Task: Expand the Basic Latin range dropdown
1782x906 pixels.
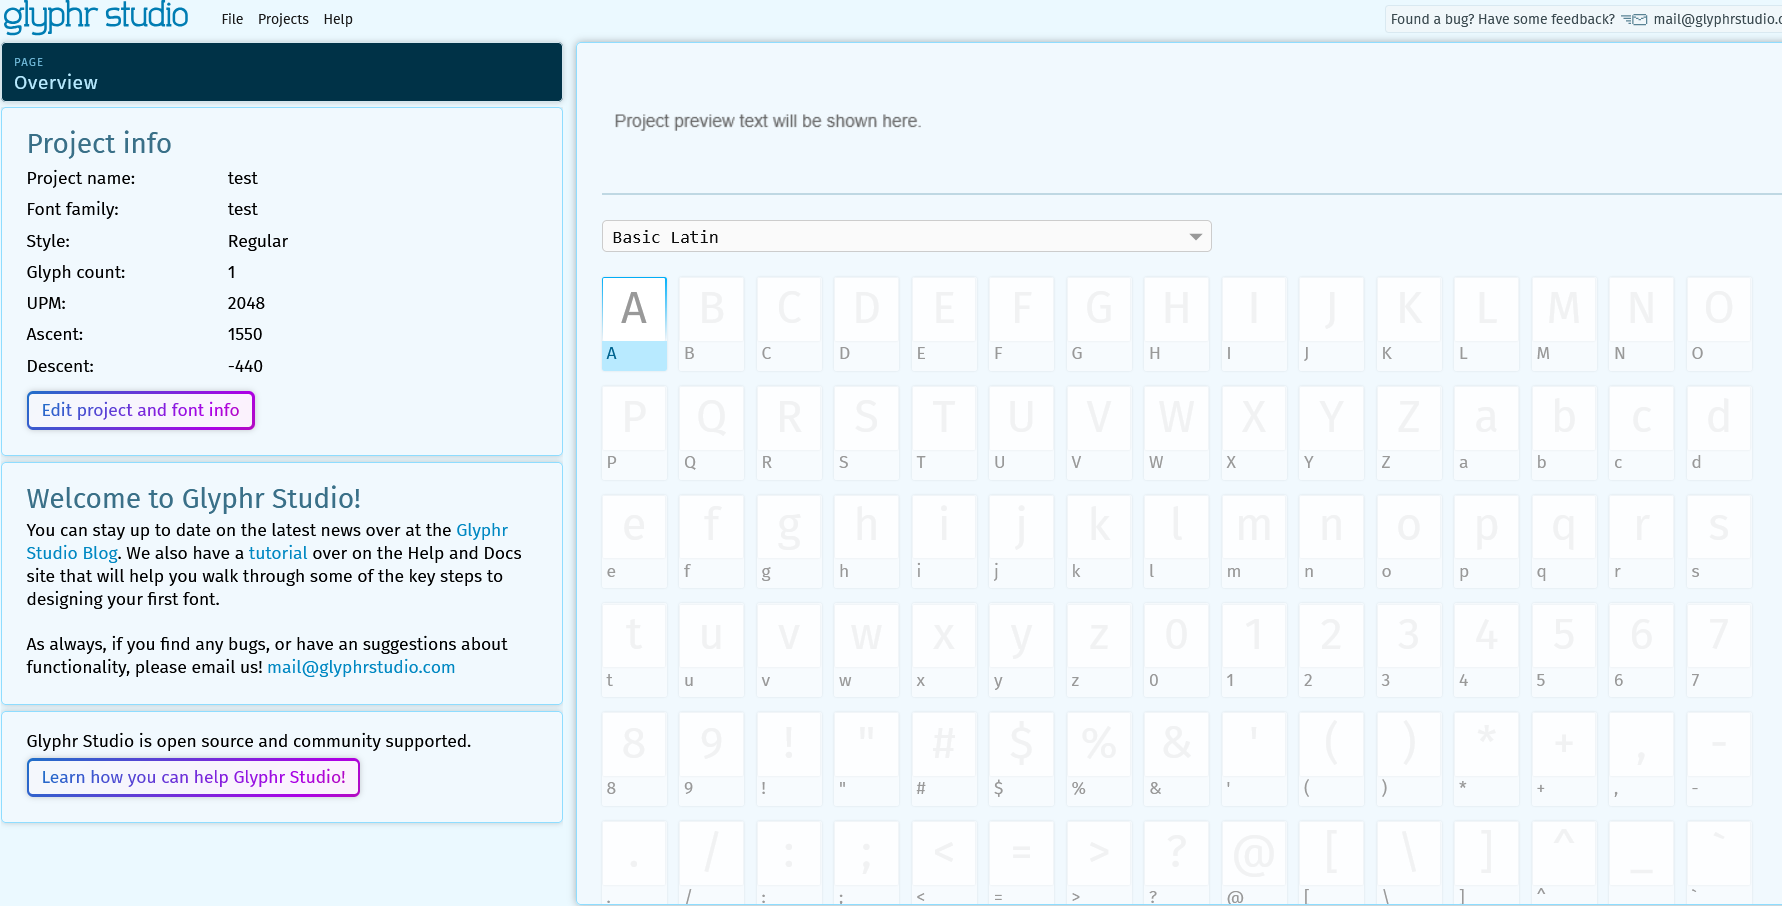Action: (x=907, y=237)
